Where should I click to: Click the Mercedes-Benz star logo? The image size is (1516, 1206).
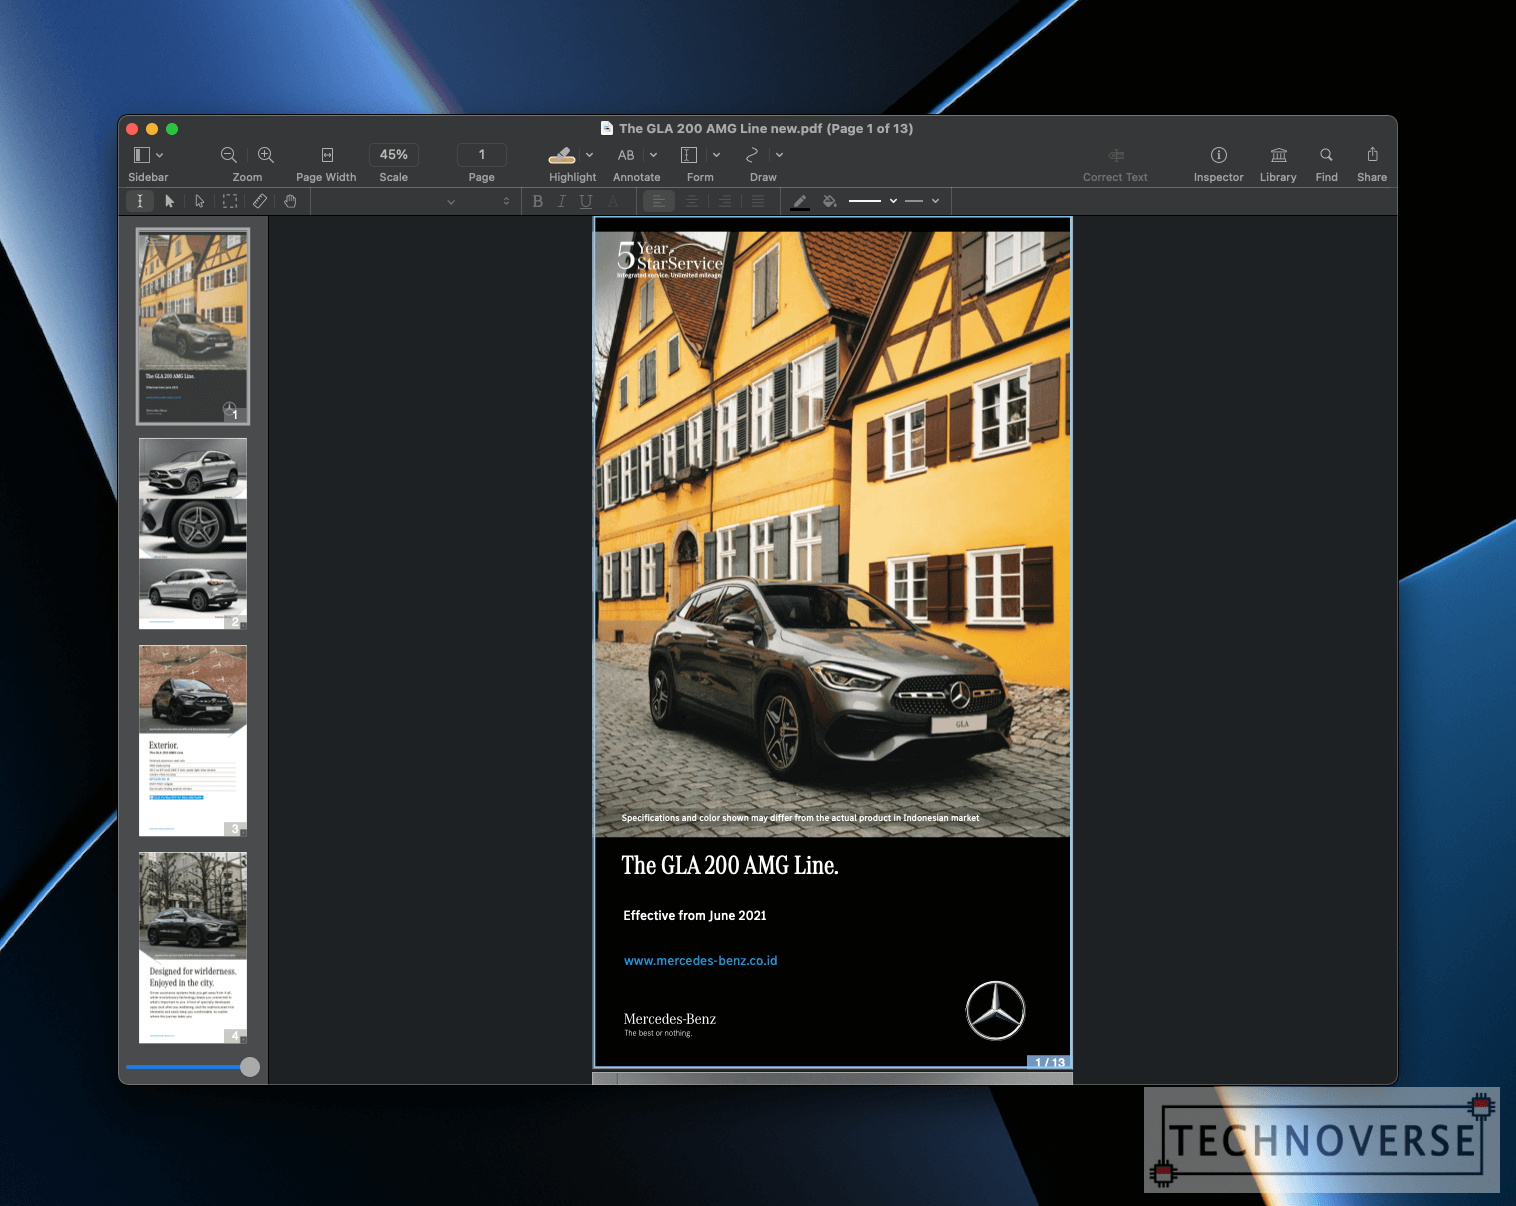coord(995,1011)
